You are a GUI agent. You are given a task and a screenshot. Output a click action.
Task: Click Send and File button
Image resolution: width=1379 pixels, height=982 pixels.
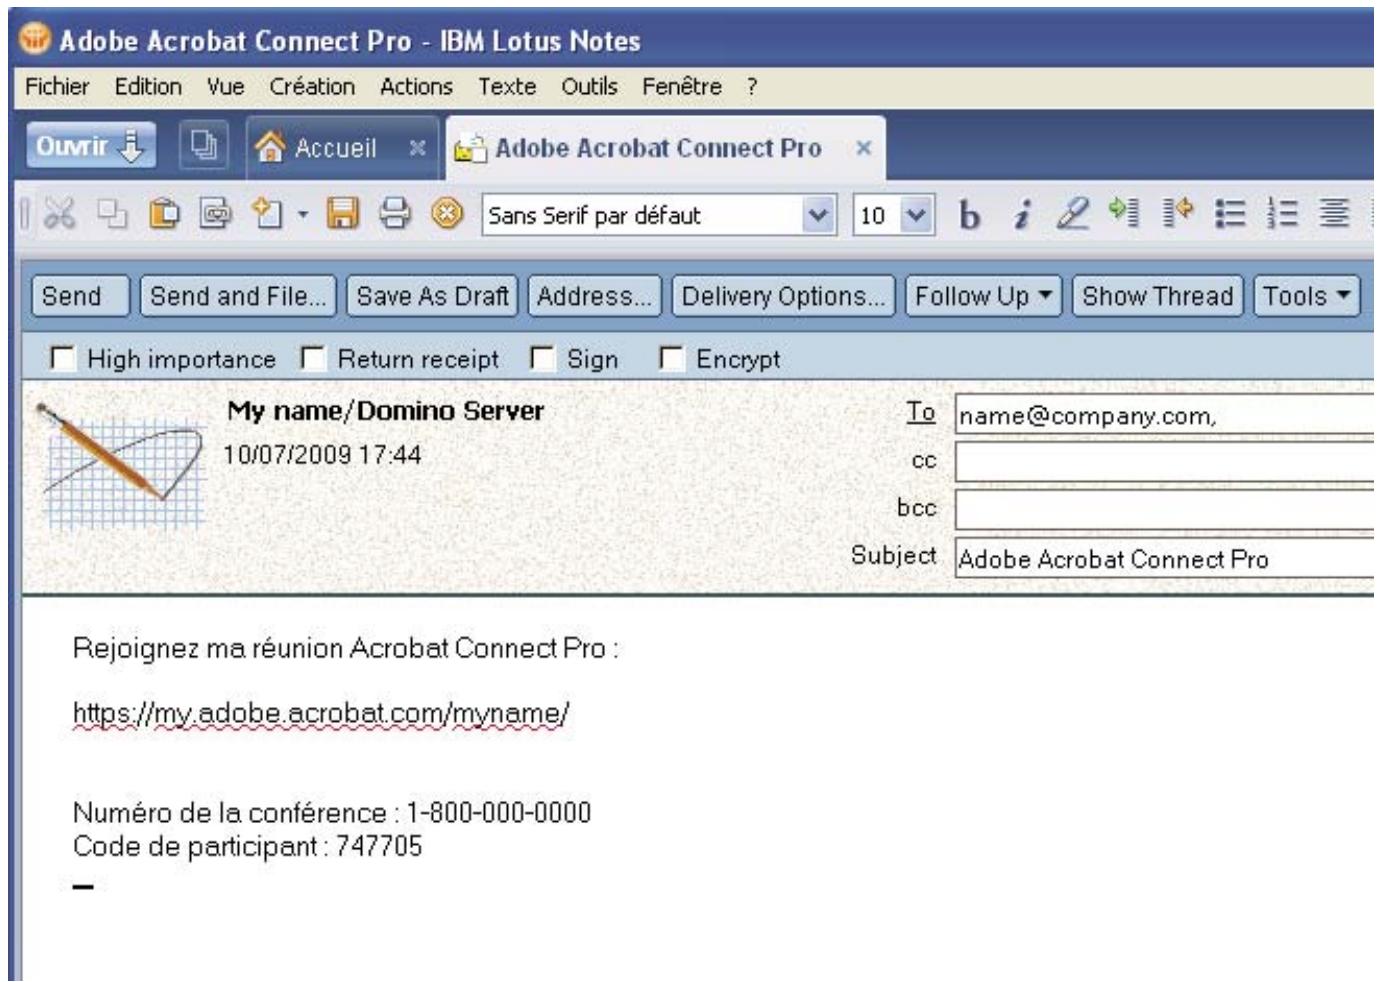pyautogui.click(x=238, y=297)
